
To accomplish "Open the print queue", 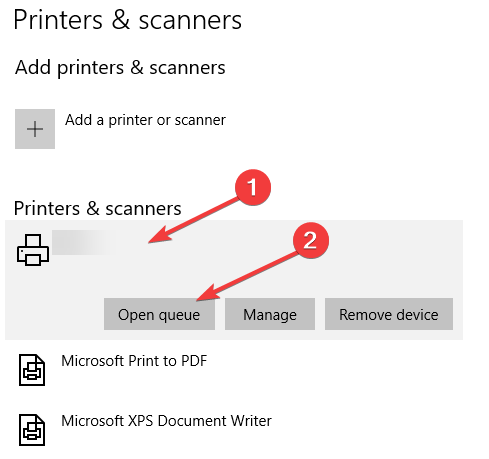I will point(159,314).
